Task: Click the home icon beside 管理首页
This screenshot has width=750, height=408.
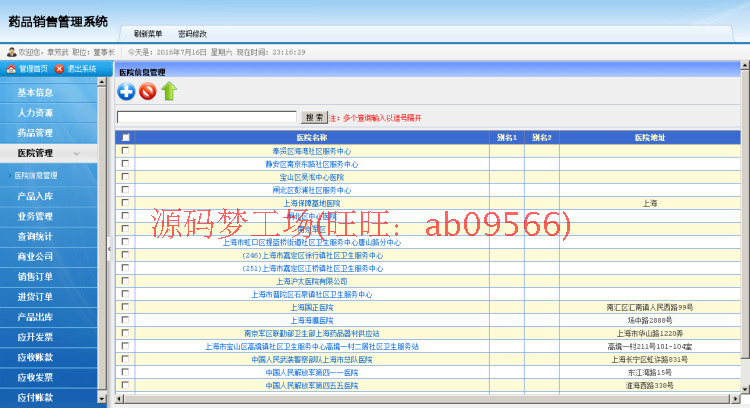Action: (x=11, y=69)
